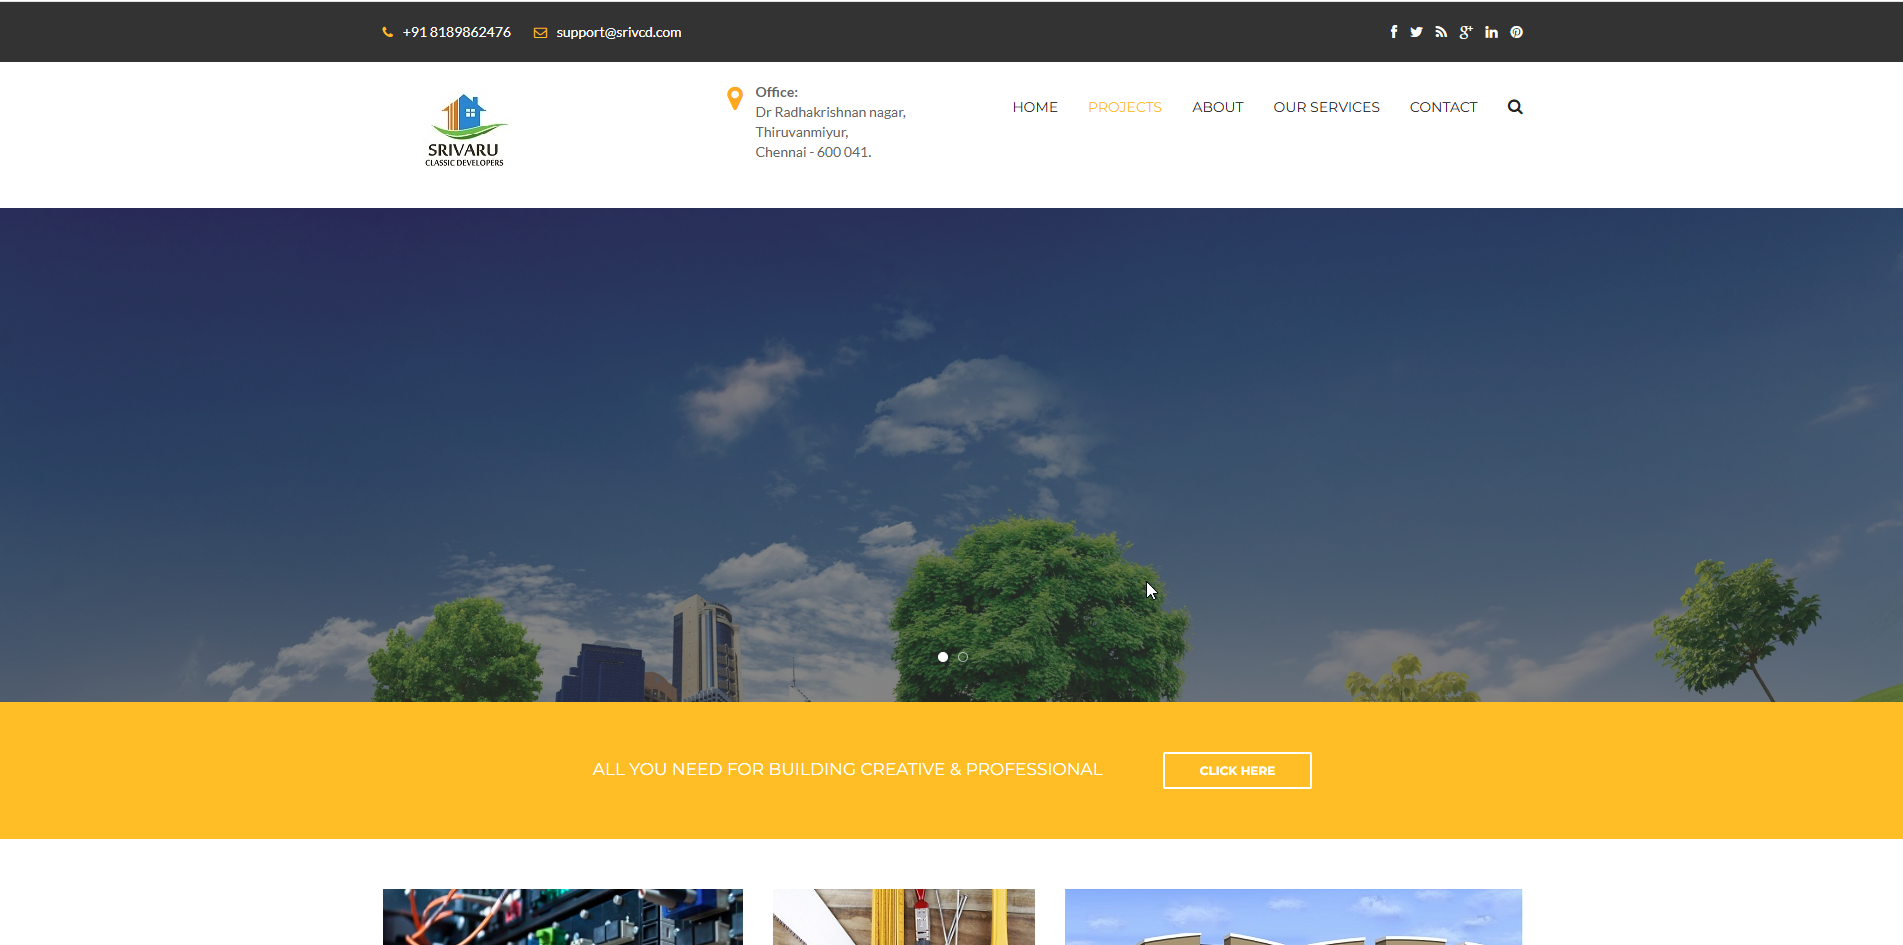The height and width of the screenshot is (945, 1903).
Task: Open the Our Services menu
Action: tap(1326, 107)
